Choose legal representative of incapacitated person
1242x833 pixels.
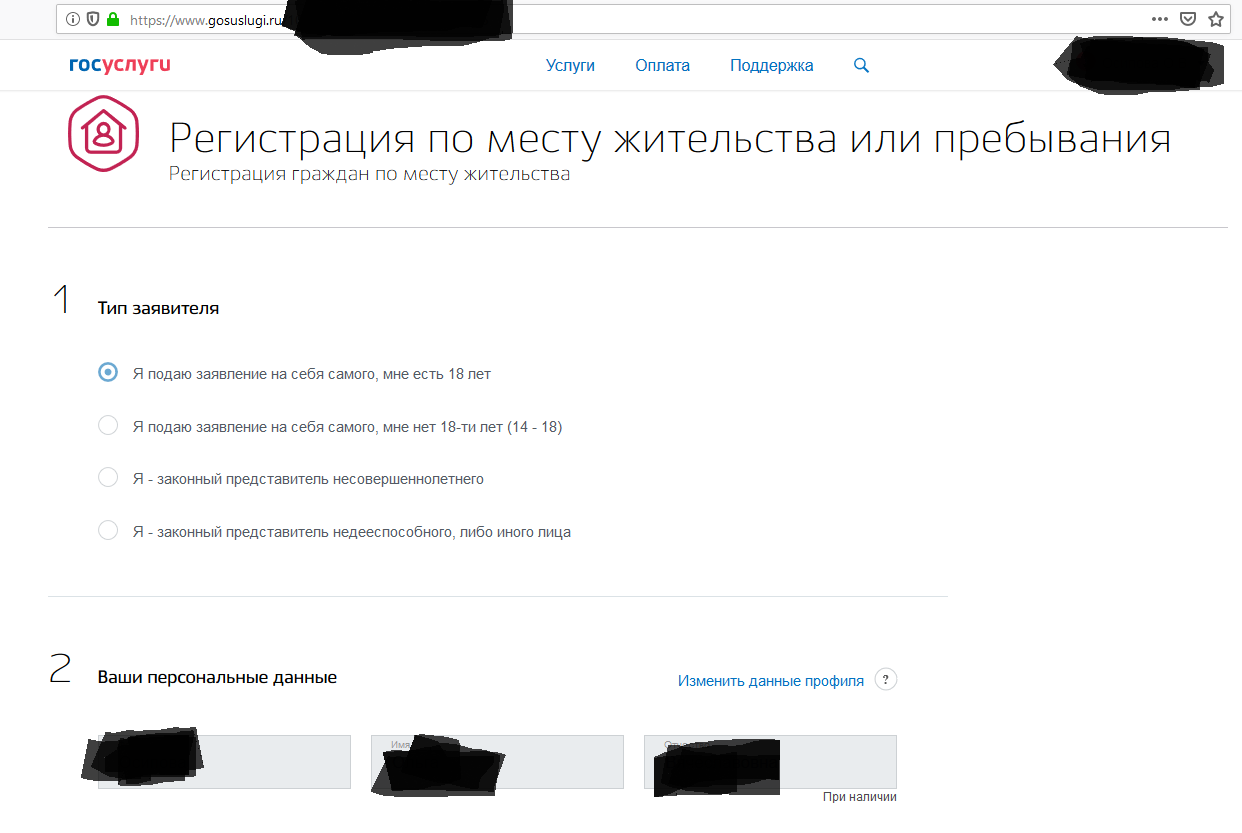(108, 531)
